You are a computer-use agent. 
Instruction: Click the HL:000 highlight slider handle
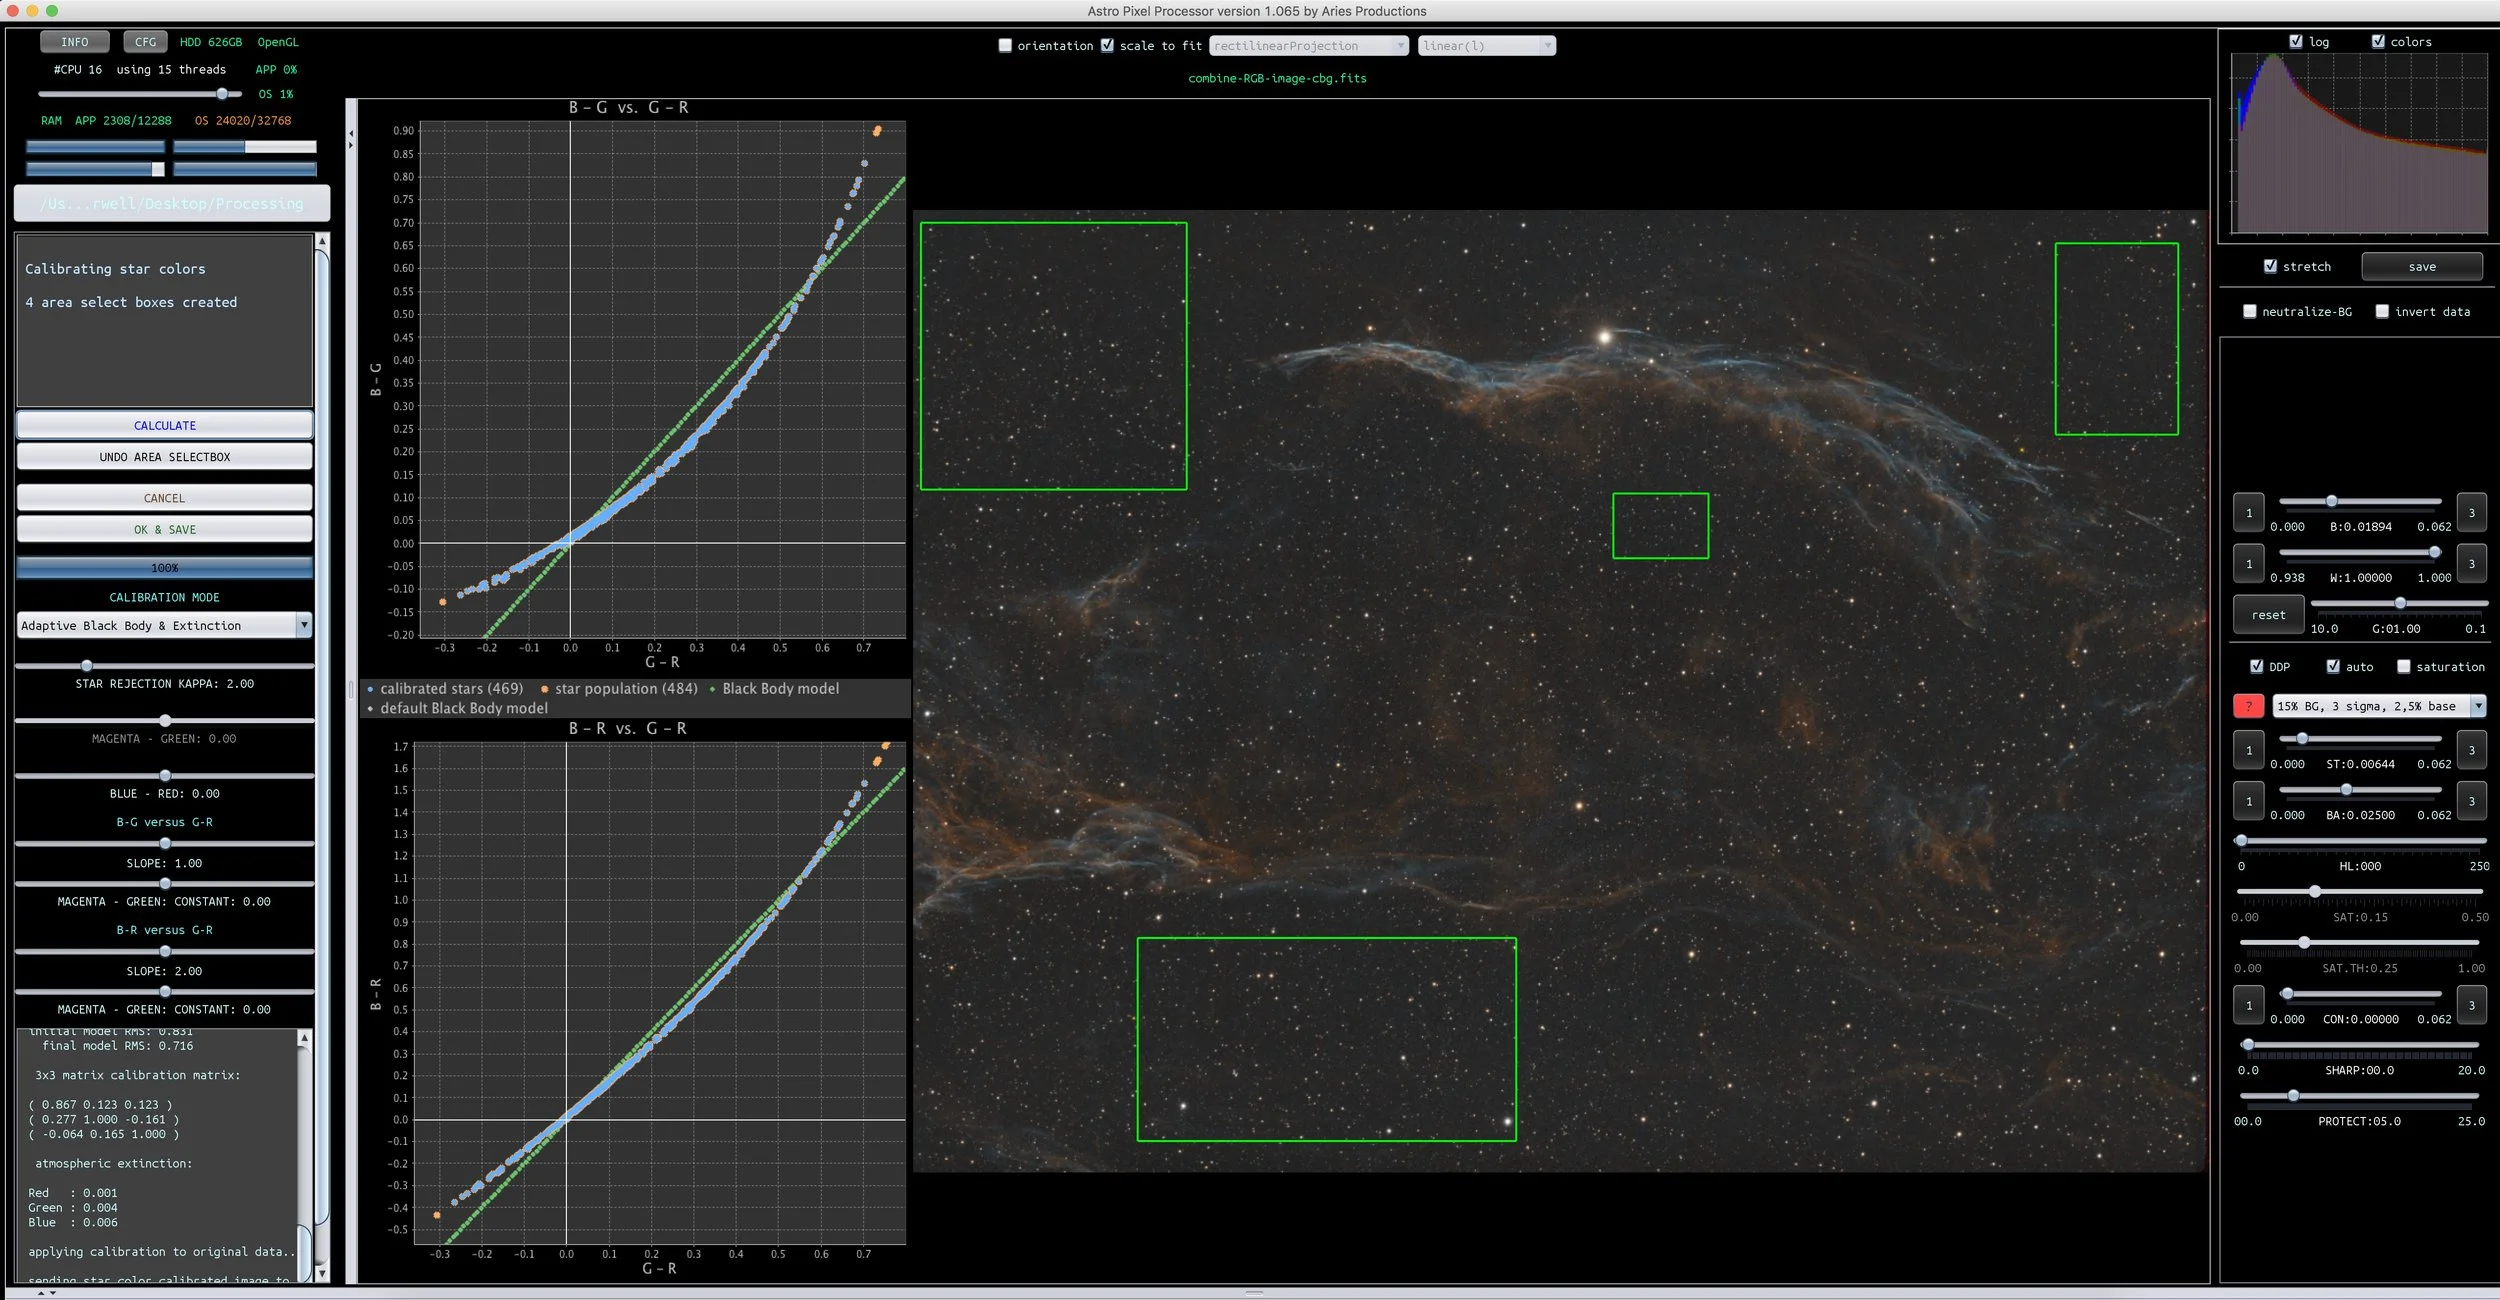click(x=2242, y=841)
